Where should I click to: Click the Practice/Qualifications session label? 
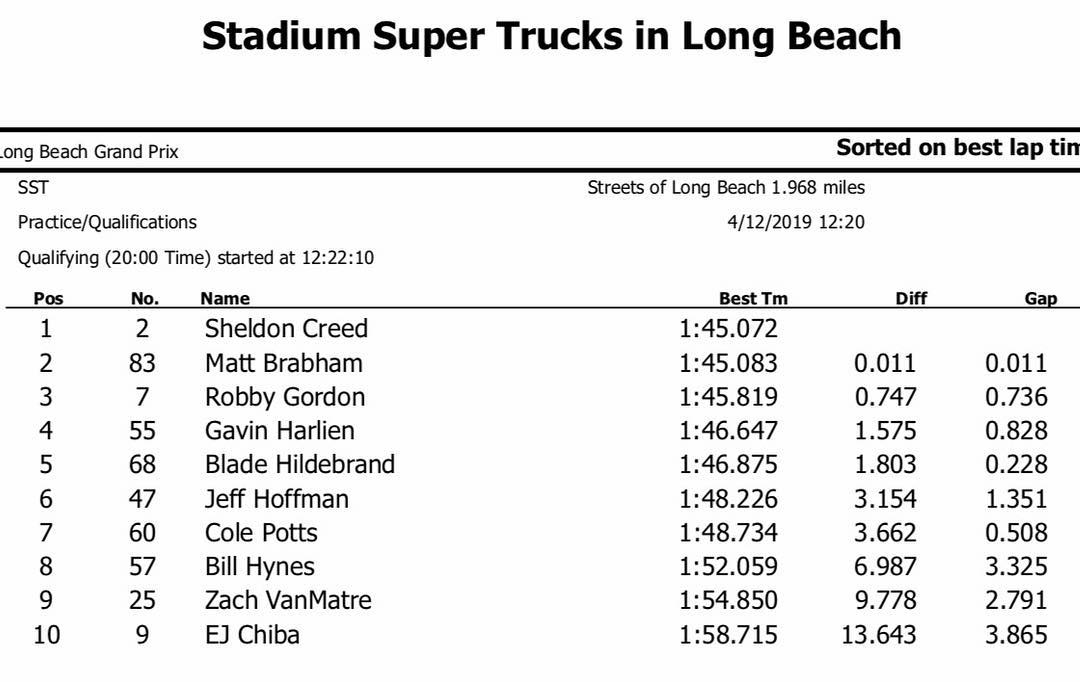click(107, 223)
